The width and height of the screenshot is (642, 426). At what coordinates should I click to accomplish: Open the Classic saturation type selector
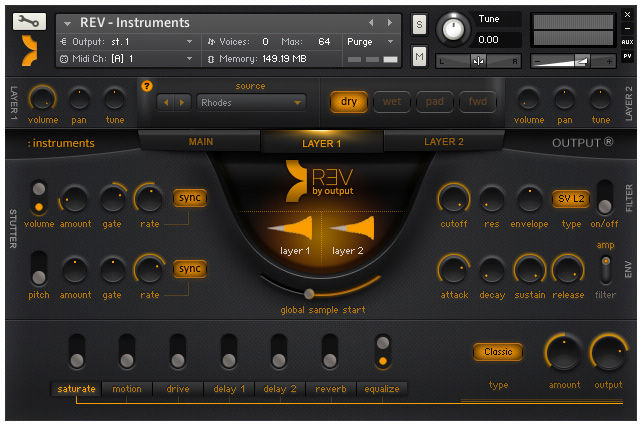tap(498, 352)
